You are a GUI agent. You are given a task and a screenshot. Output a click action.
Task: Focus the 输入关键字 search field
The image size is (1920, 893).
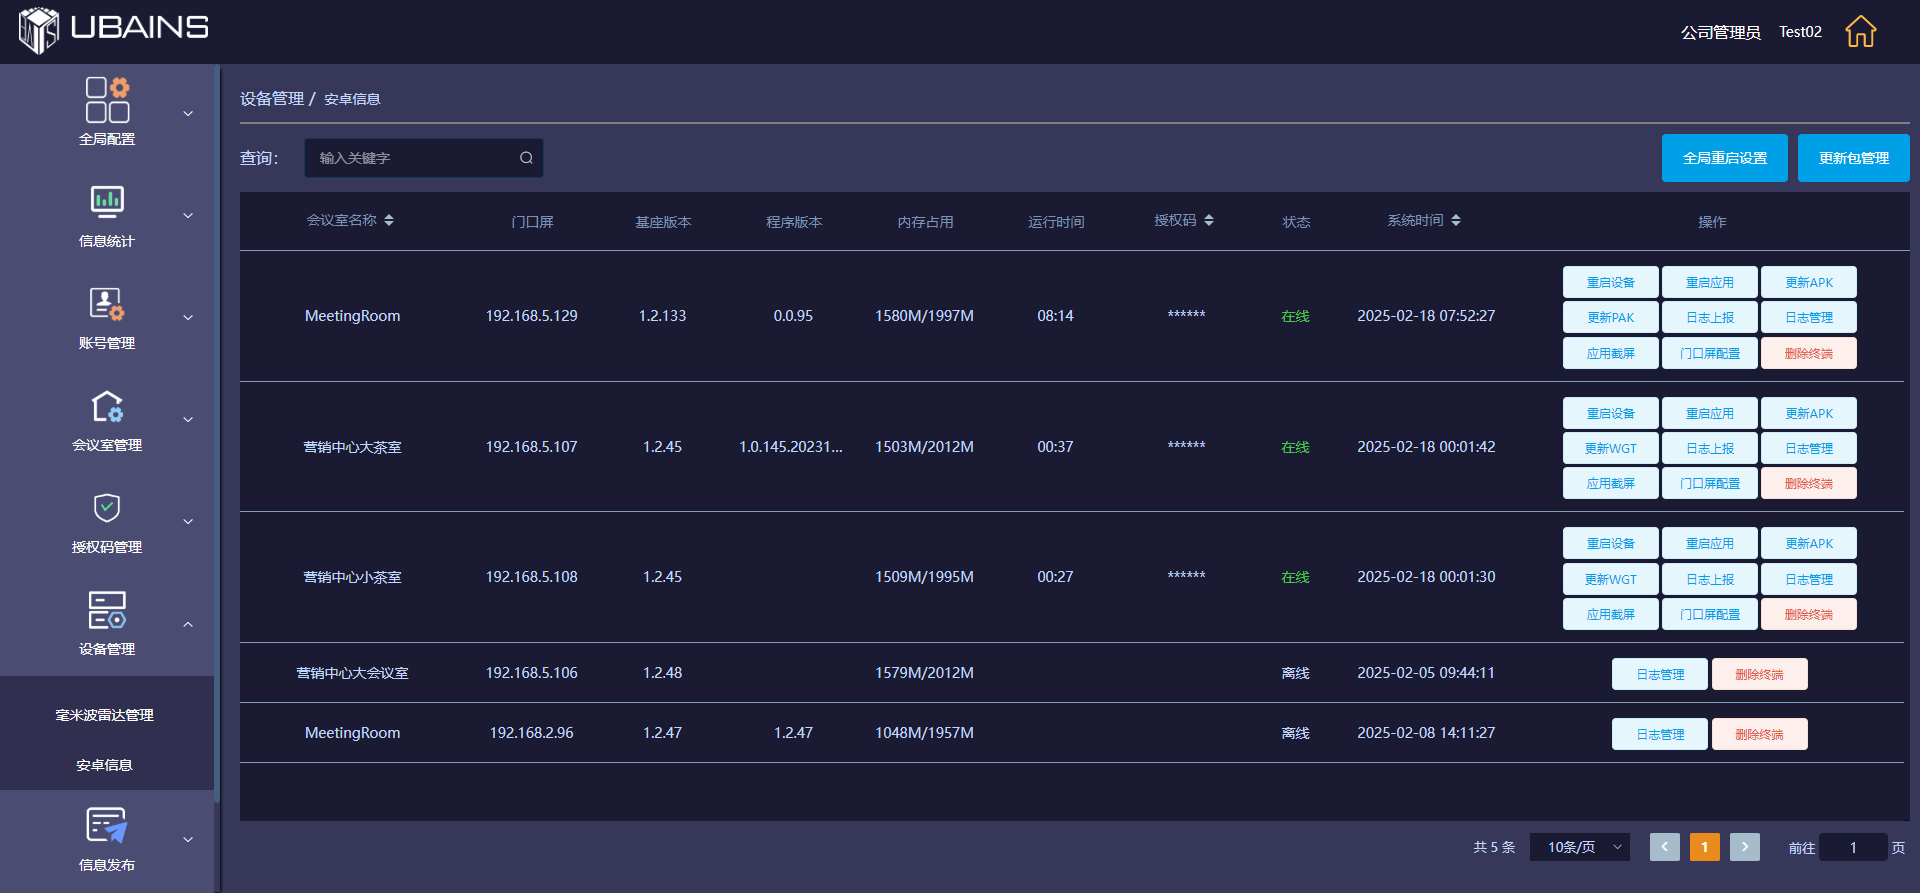coord(424,158)
